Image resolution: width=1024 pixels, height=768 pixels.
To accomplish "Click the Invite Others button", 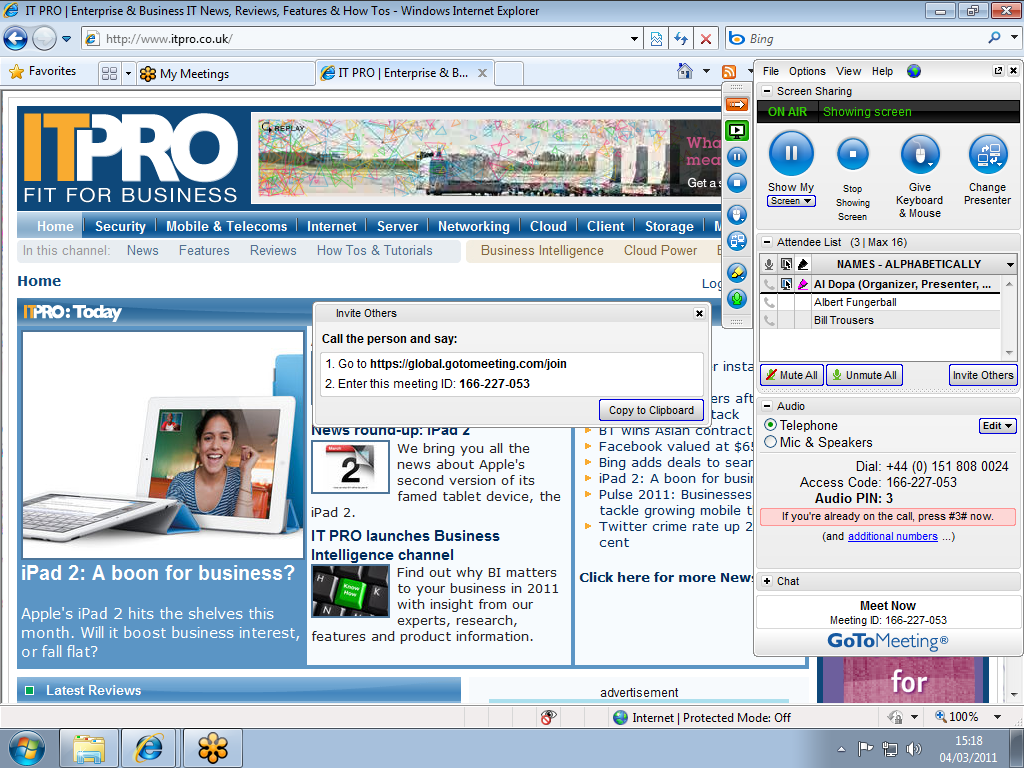I will (983, 375).
